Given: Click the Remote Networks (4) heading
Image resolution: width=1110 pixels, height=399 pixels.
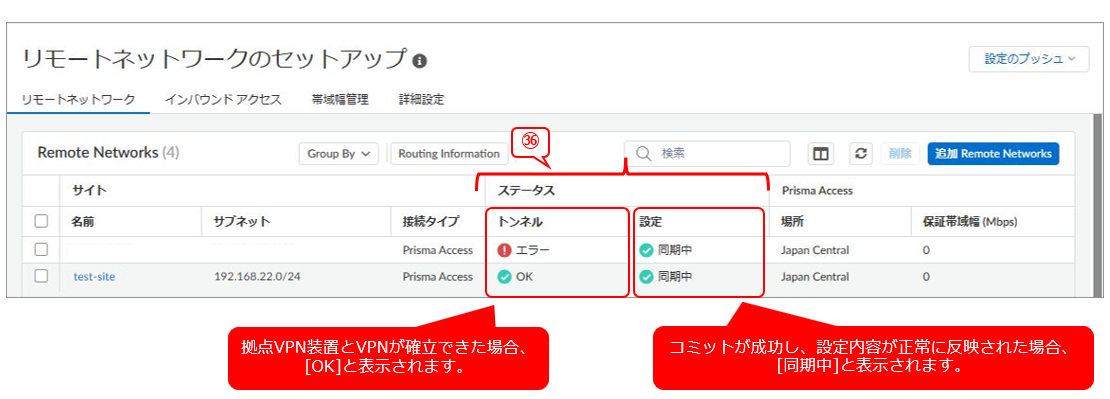Looking at the screenshot, I should pos(108,153).
